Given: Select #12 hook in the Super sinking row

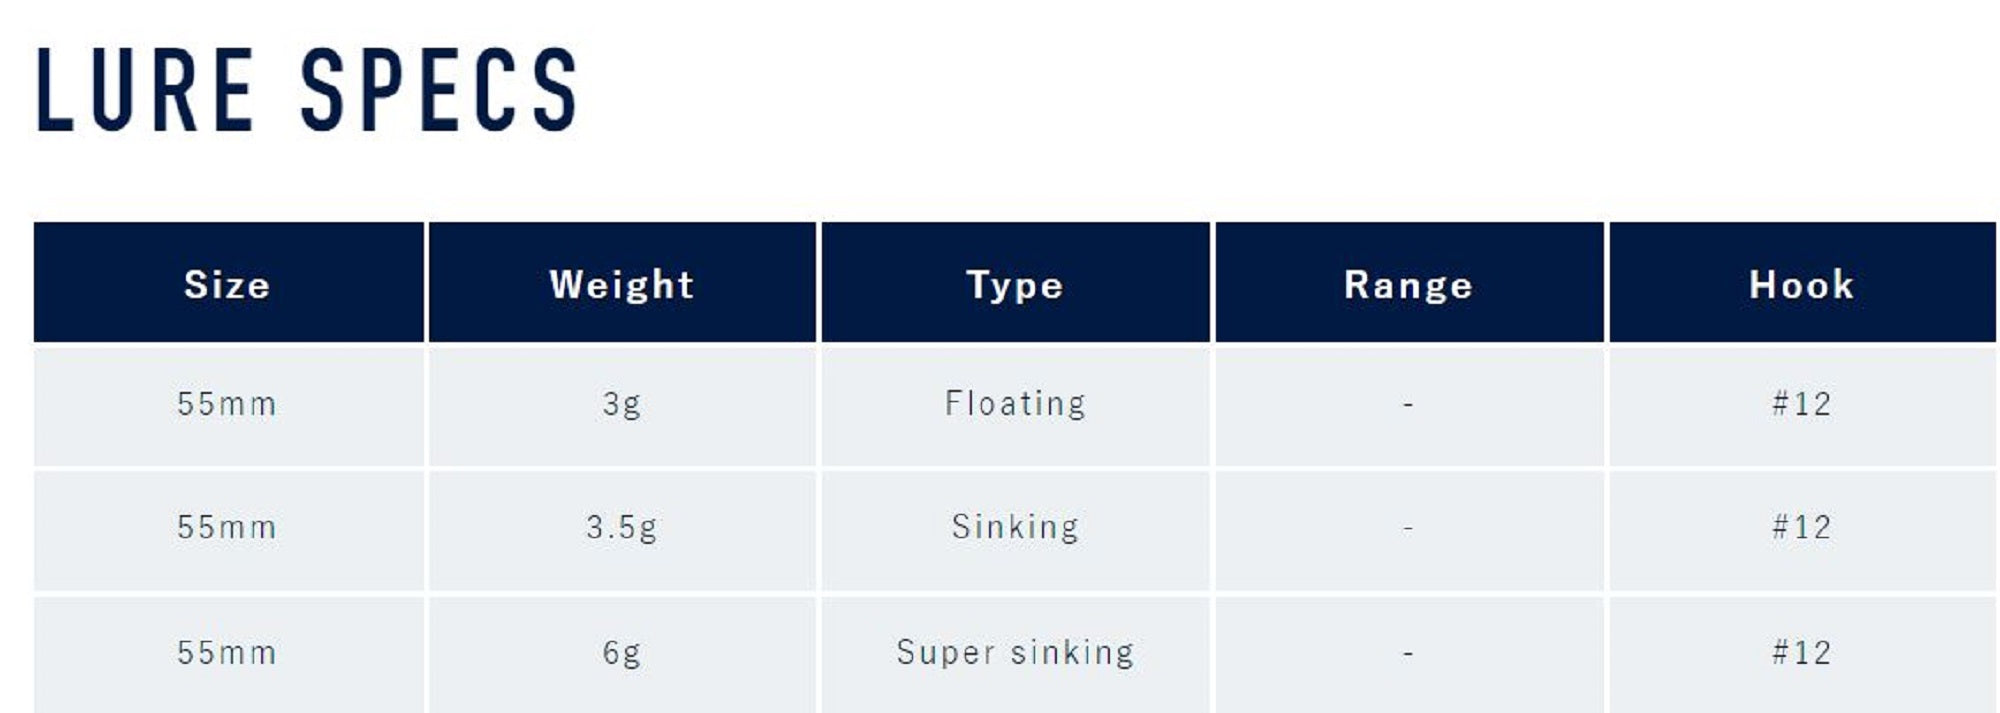Looking at the screenshot, I should coord(1801,653).
